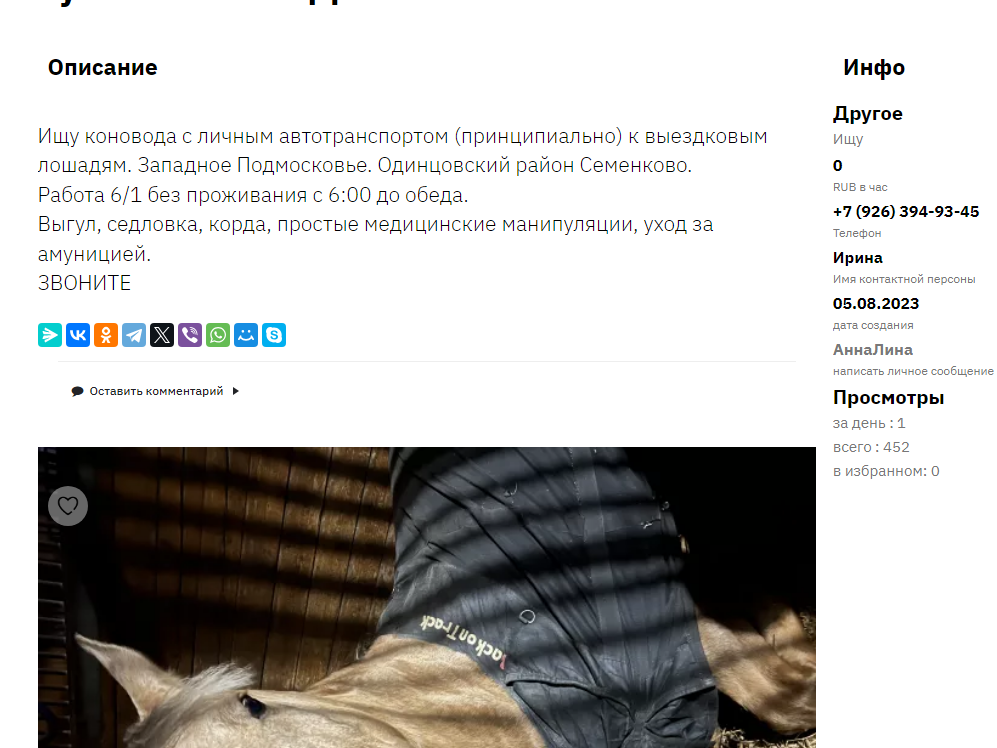The width and height of the screenshot is (997, 748).
Task: Click the Просмотры heading
Action: [888, 398]
